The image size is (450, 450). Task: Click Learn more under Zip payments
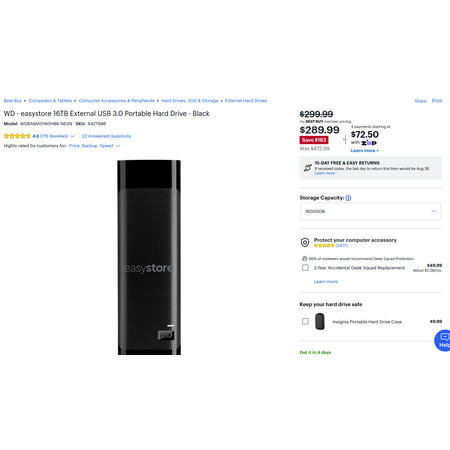(364, 151)
